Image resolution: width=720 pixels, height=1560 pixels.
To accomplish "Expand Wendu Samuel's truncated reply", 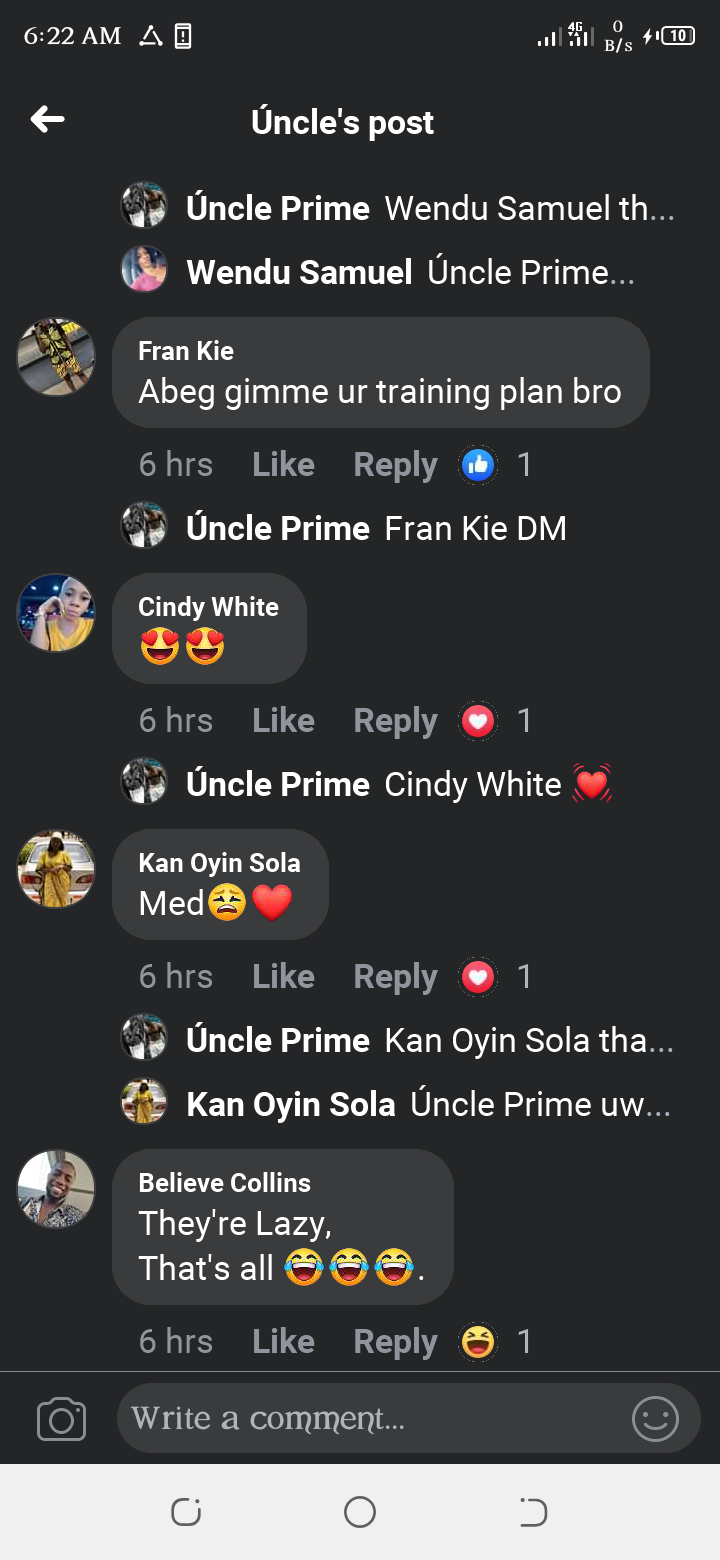I will pyautogui.click(x=530, y=273).
